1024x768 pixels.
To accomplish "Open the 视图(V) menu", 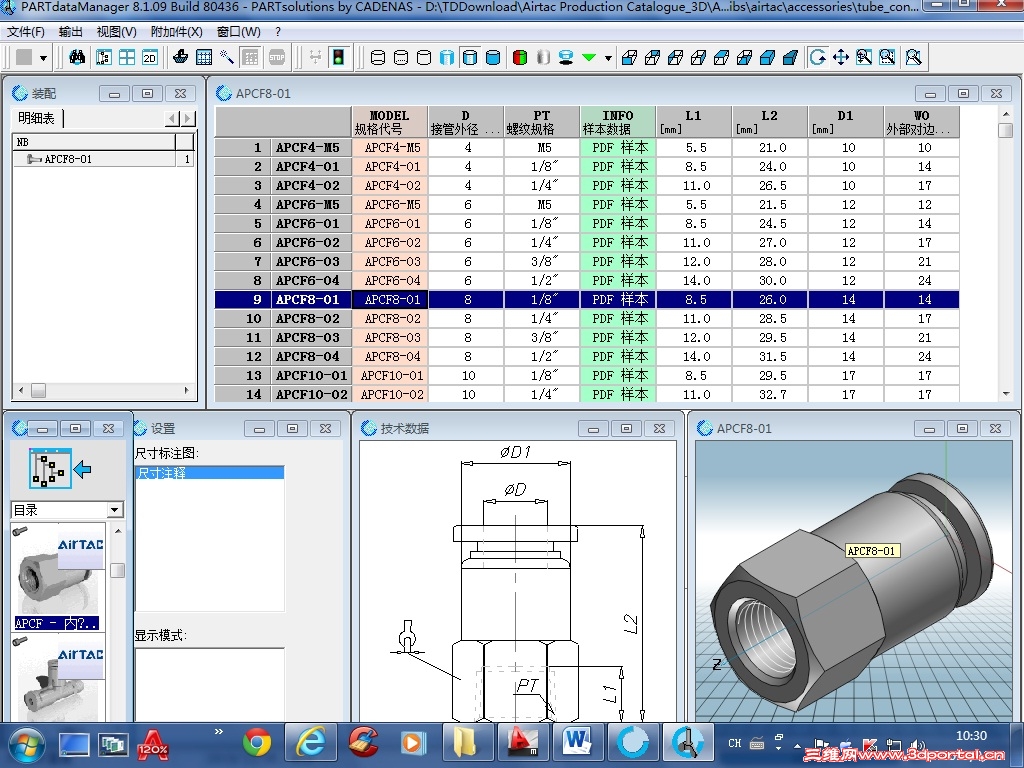I will click(116, 32).
